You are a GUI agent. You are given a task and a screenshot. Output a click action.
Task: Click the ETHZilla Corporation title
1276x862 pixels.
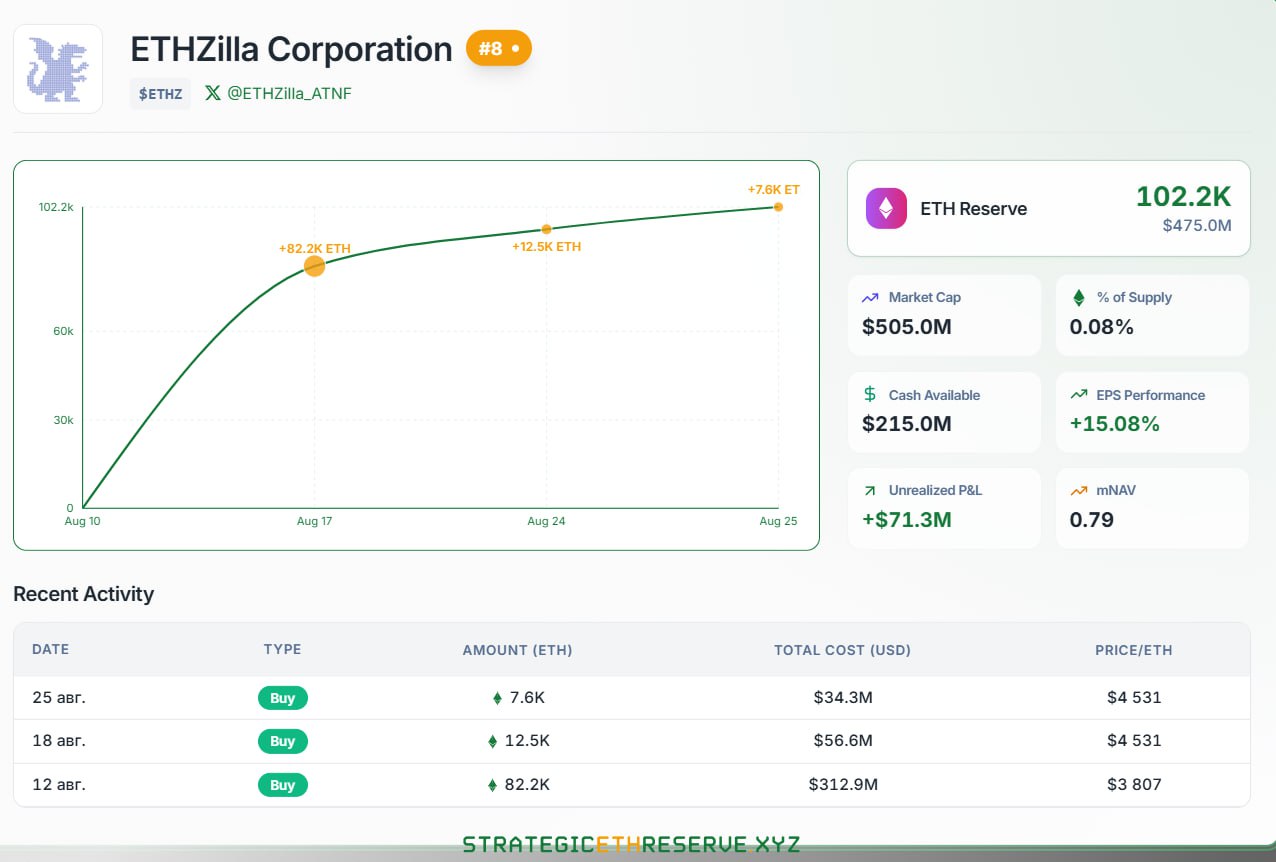(x=291, y=49)
